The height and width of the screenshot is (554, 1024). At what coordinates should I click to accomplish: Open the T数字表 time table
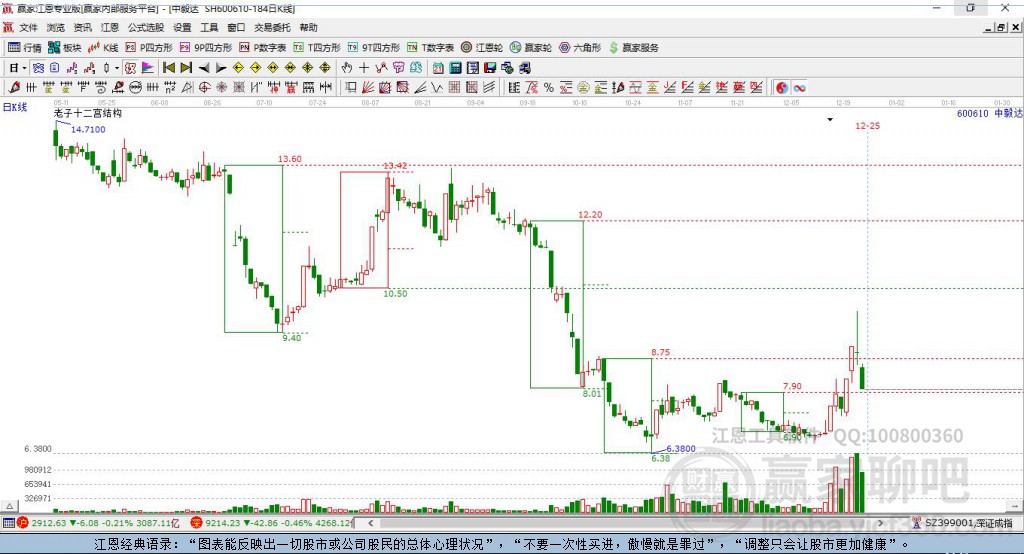[430, 48]
